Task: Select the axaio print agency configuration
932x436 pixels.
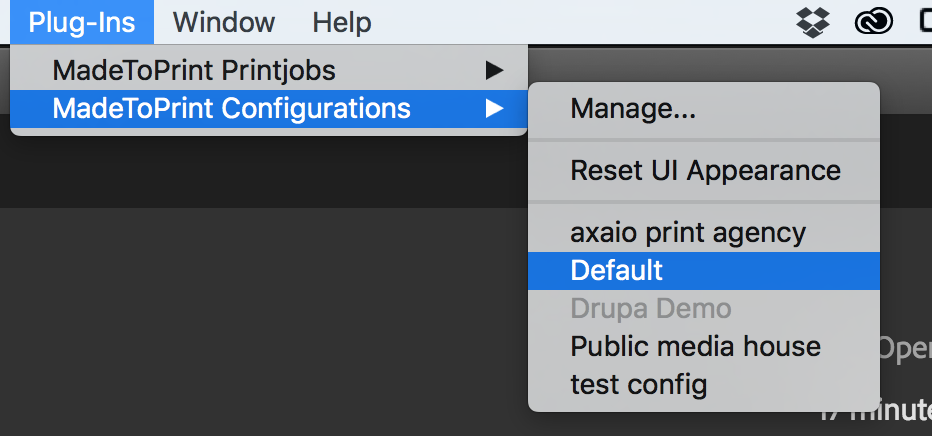Action: pos(704,232)
